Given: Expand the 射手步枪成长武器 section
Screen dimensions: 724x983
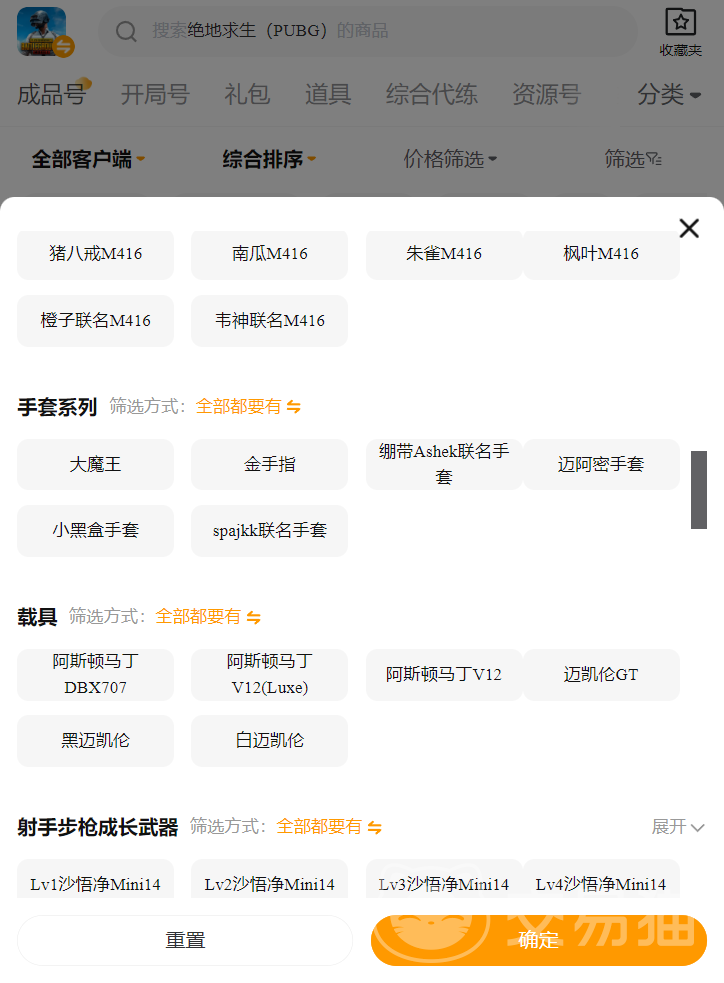Looking at the screenshot, I should coord(678,827).
